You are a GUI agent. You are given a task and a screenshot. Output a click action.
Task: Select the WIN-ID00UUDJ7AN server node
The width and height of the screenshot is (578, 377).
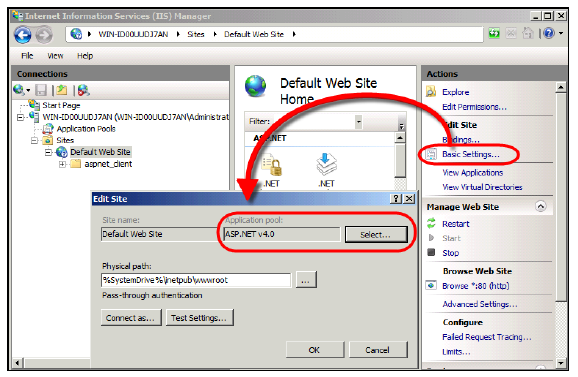coord(135,117)
